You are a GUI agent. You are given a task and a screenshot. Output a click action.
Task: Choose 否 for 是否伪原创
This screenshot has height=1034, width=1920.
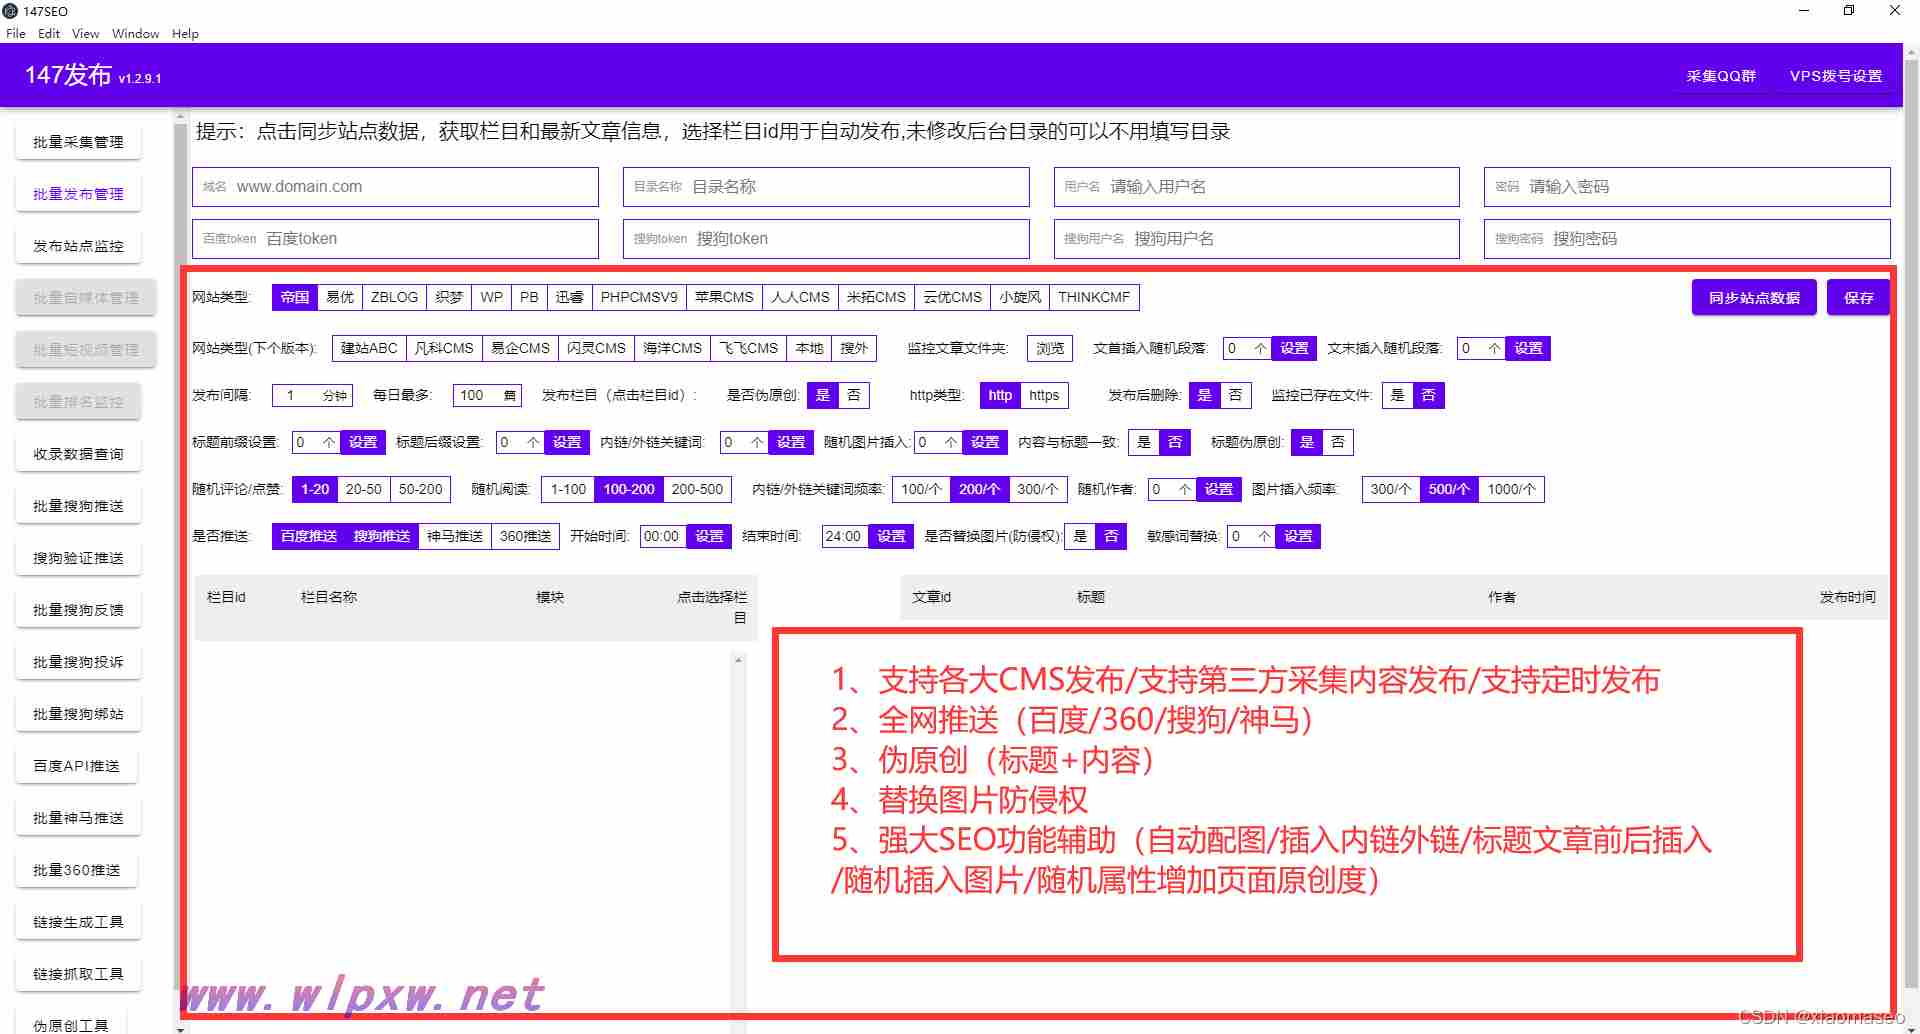[853, 395]
